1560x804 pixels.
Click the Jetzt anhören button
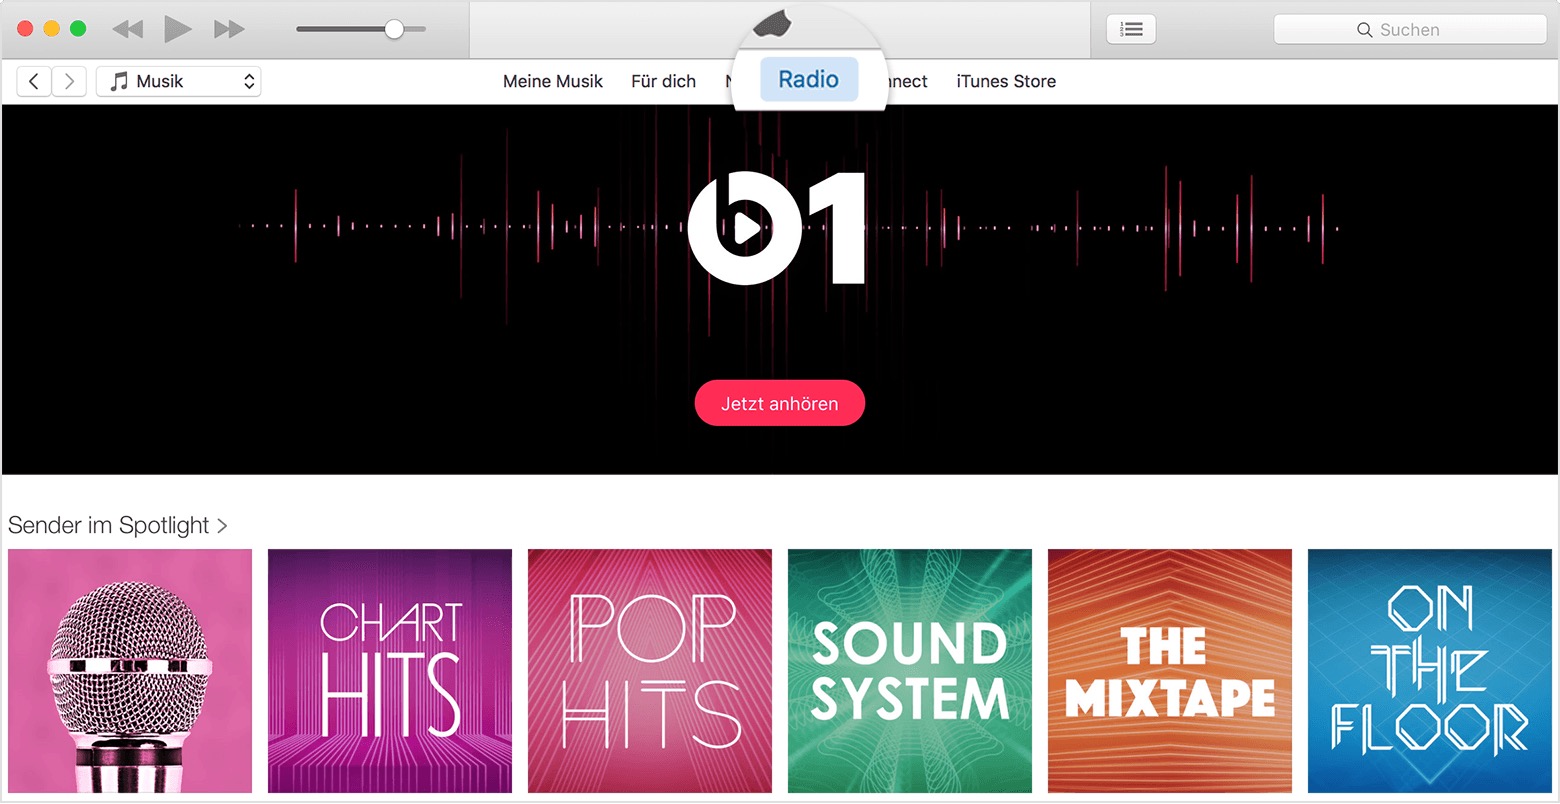pos(780,403)
